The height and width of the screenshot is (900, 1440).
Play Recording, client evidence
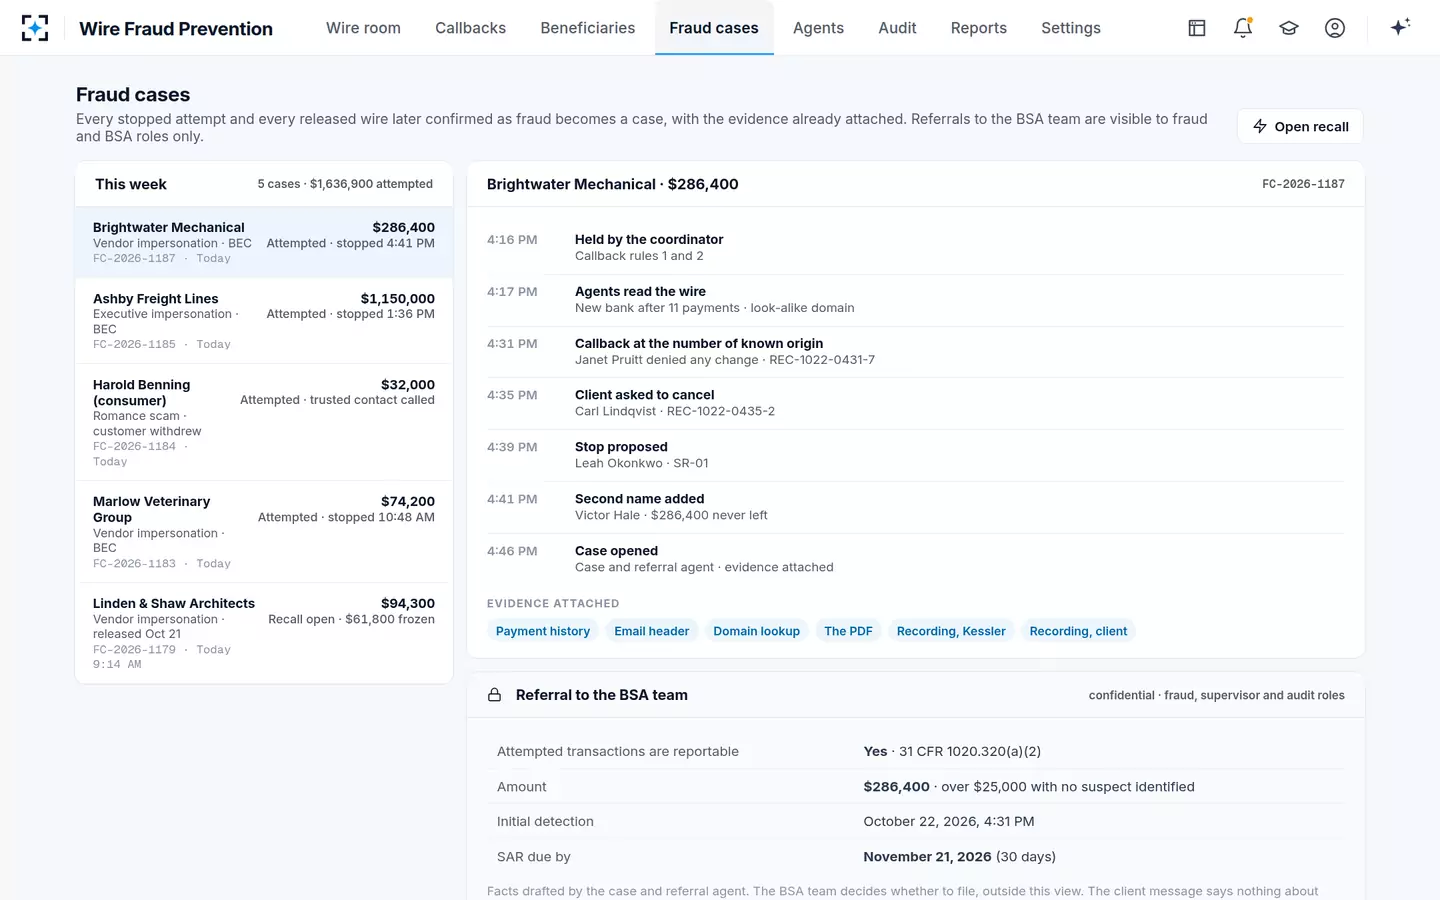point(1078,631)
